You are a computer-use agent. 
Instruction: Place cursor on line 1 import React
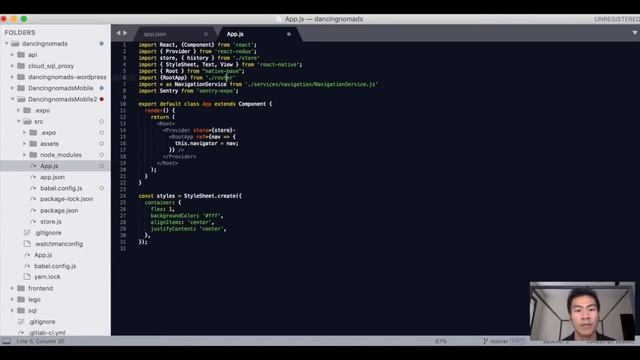coord(198,45)
